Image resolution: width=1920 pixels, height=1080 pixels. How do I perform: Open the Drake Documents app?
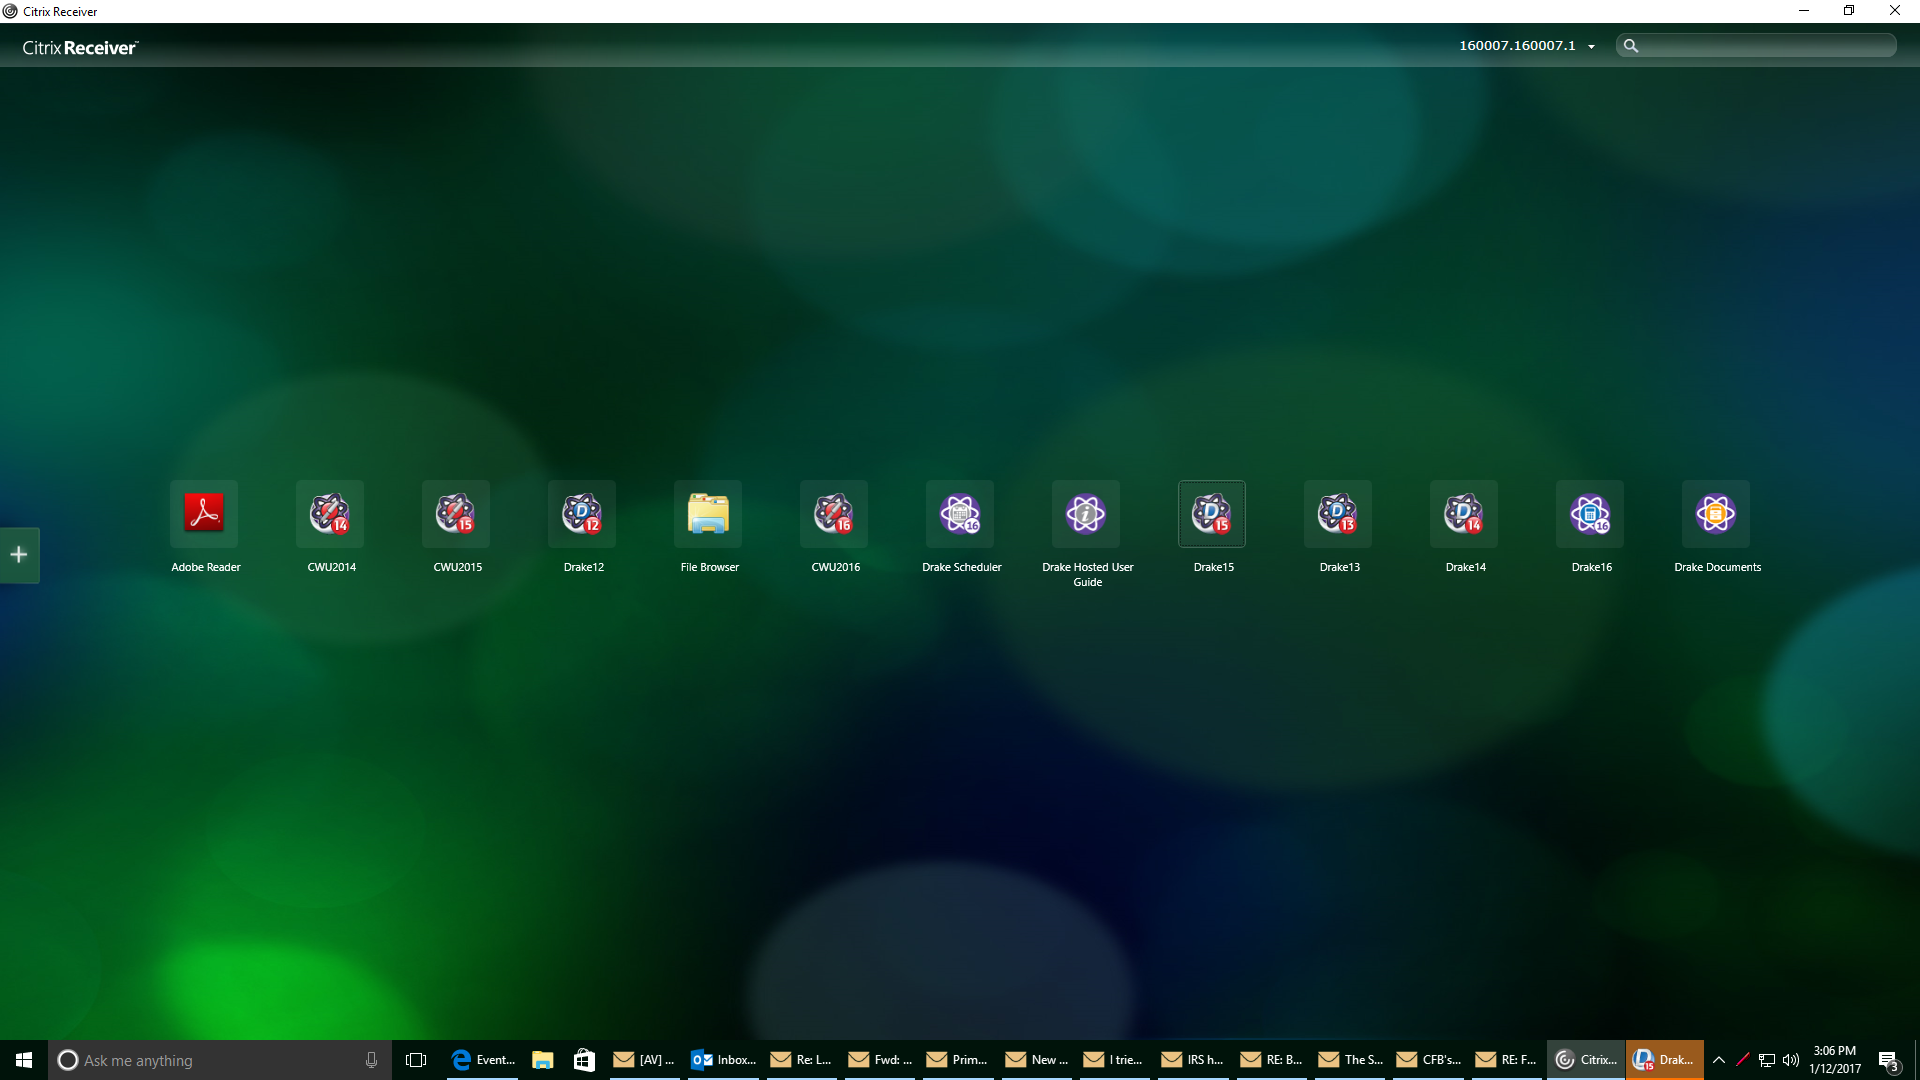1717,514
